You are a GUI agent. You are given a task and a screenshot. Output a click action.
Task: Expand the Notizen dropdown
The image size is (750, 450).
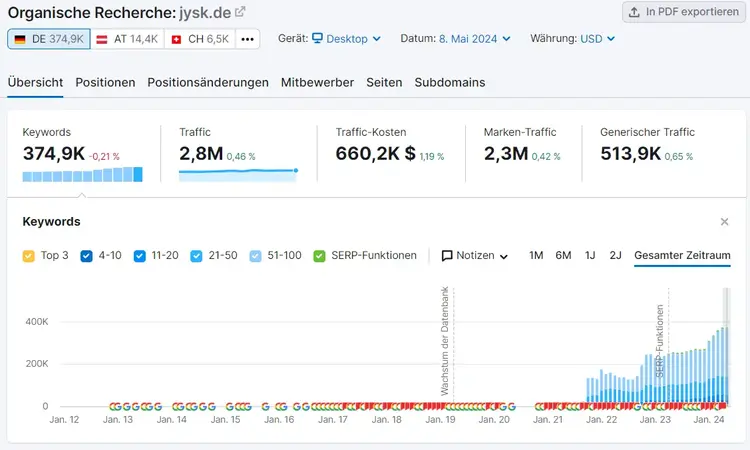(474, 256)
